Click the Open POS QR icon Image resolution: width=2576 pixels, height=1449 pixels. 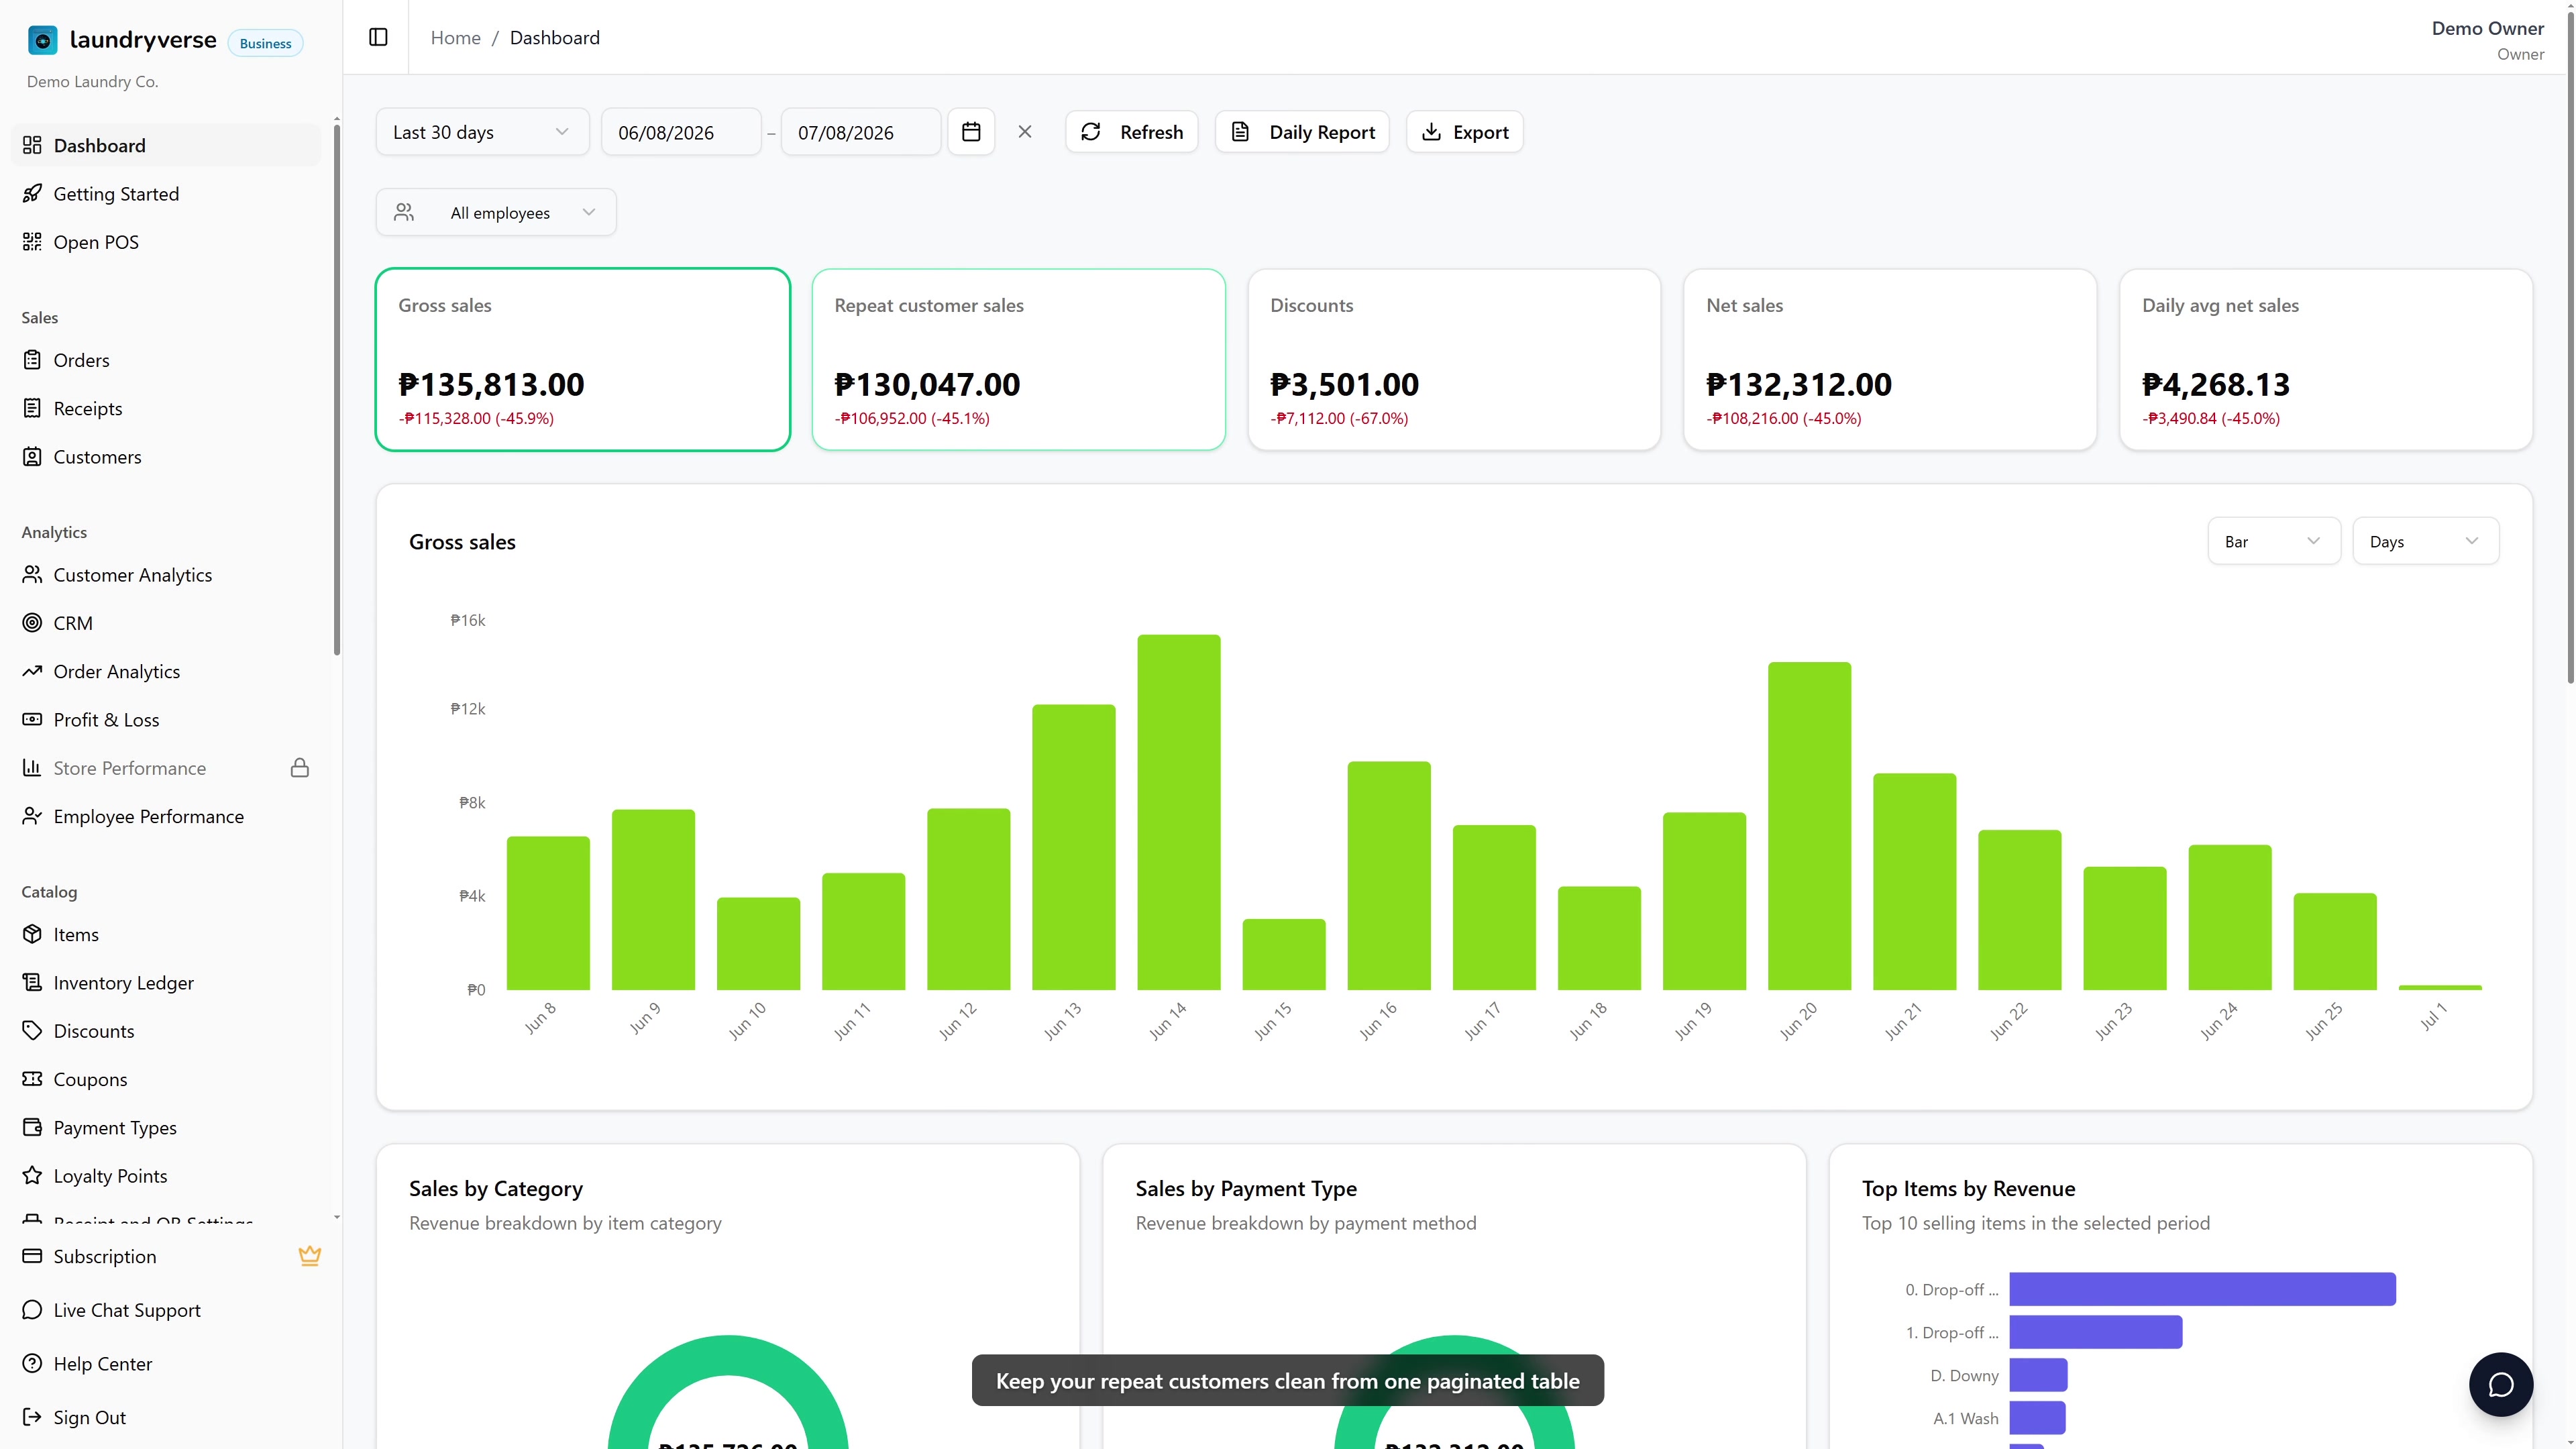32,241
